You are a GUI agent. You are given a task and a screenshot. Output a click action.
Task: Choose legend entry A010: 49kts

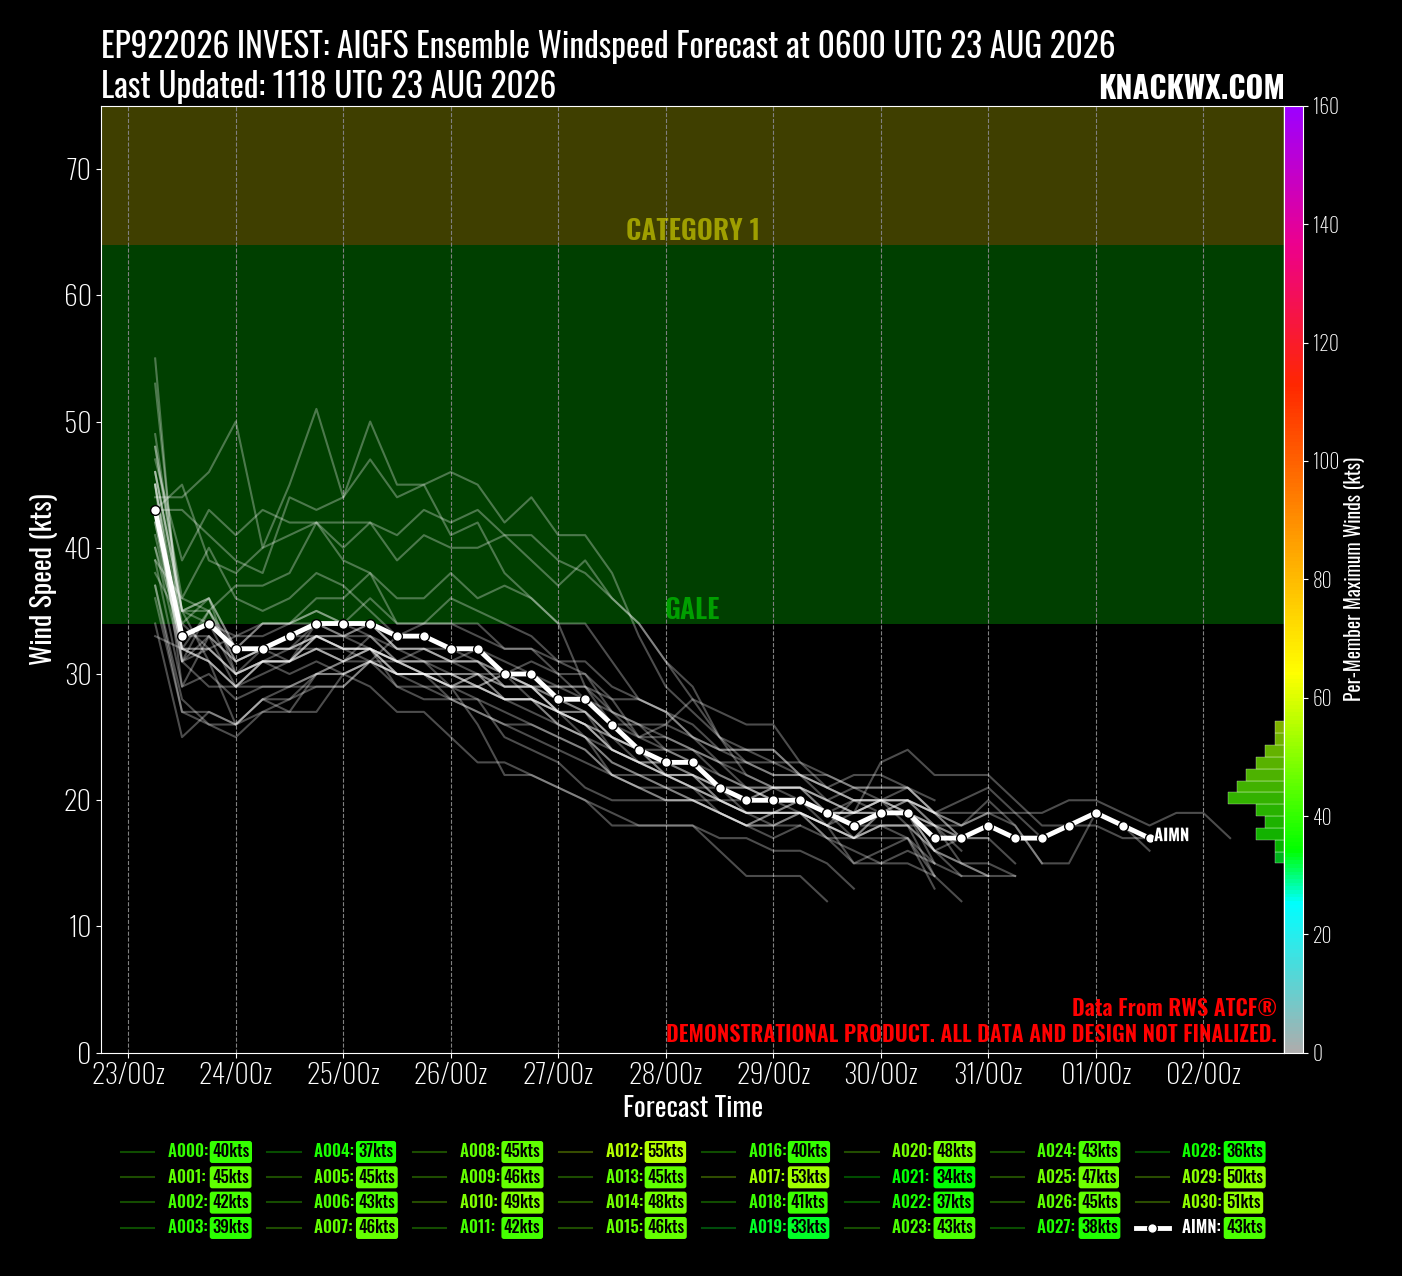[478, 1202]
